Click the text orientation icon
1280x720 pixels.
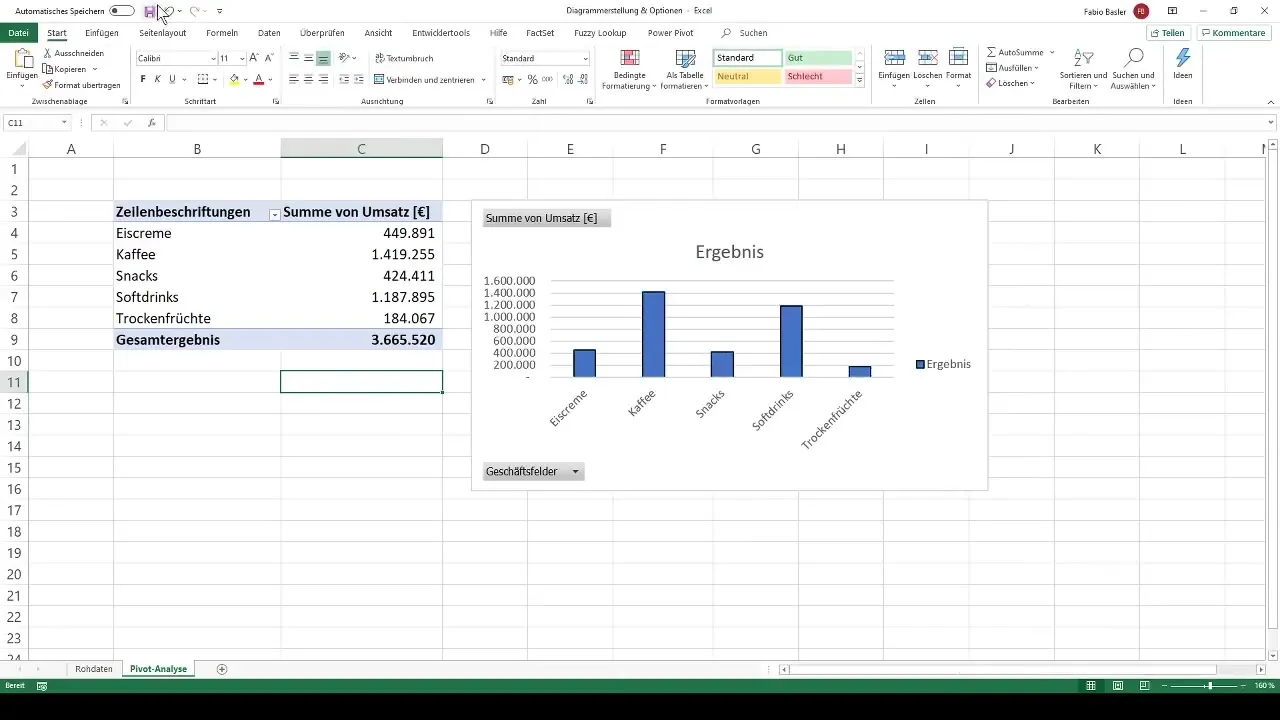click(344, 58)
